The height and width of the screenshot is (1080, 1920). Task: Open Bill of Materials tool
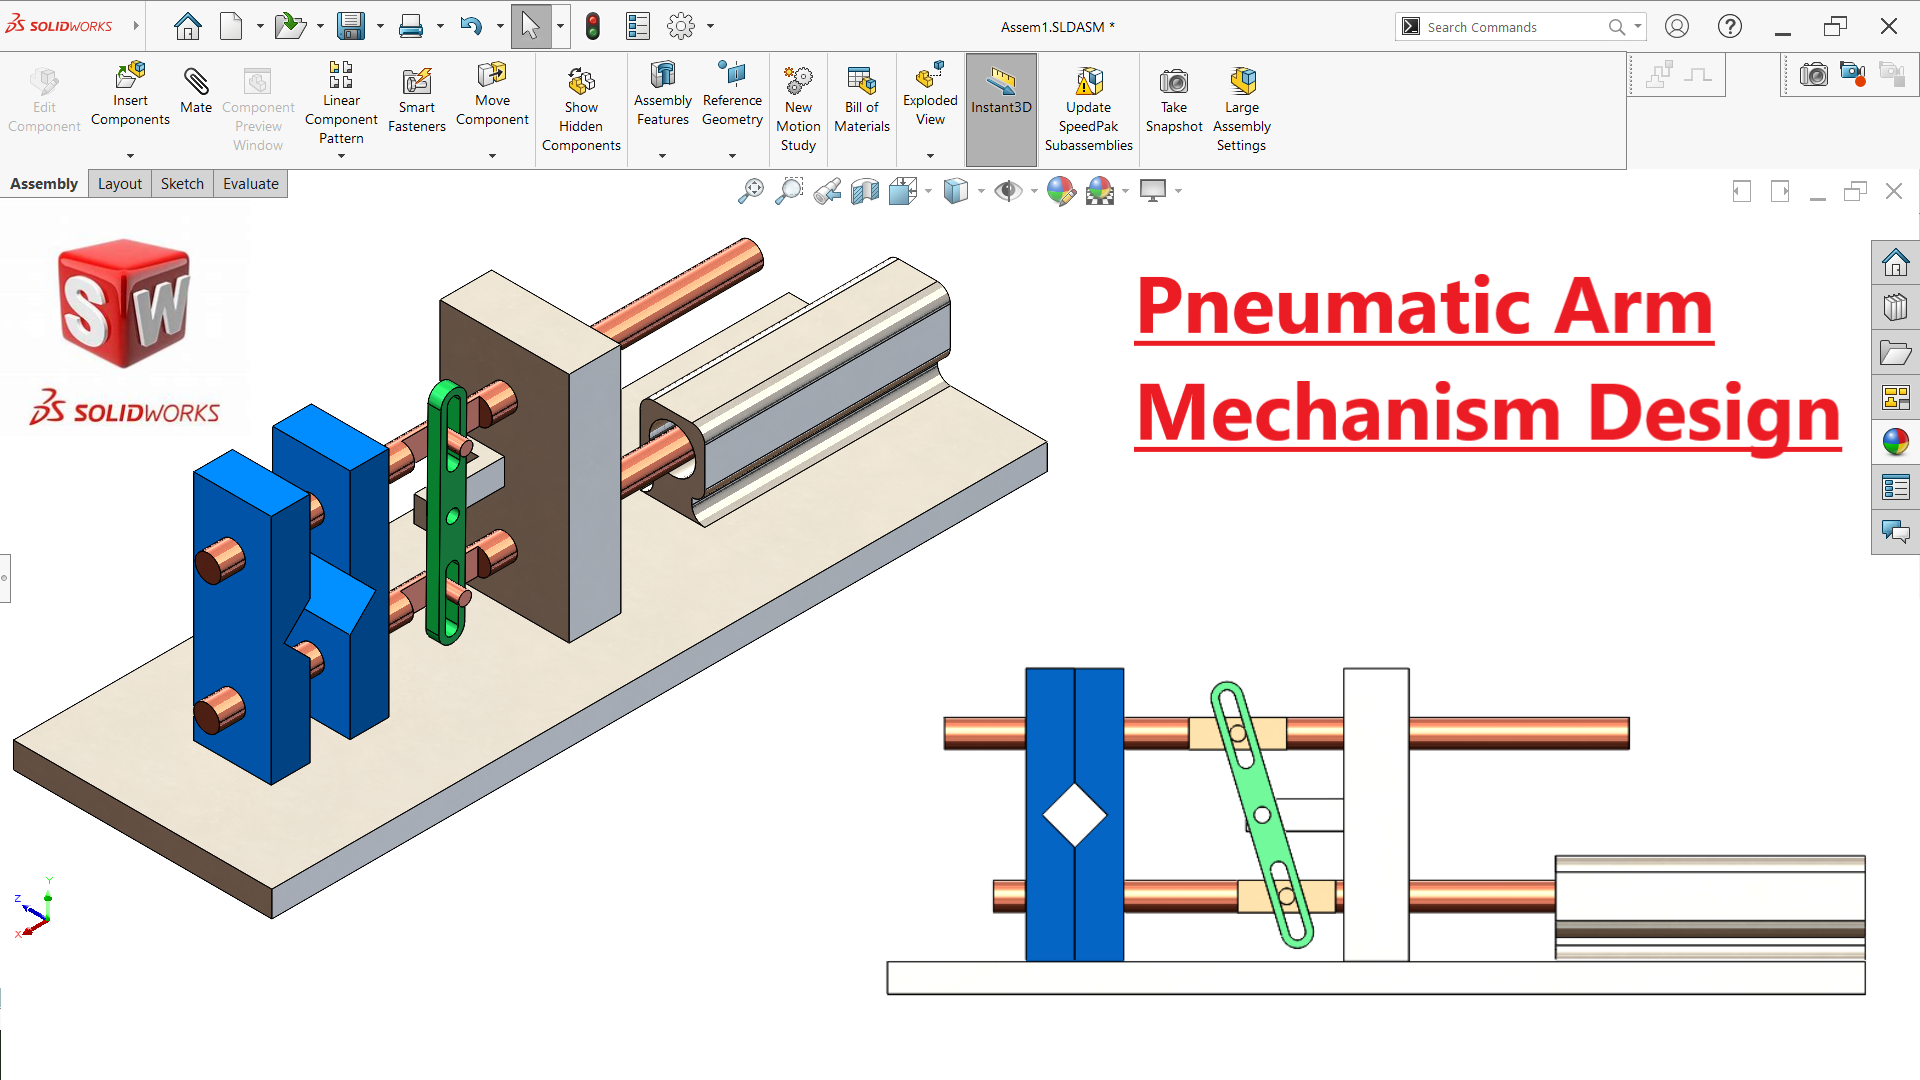tap(861, 100)
